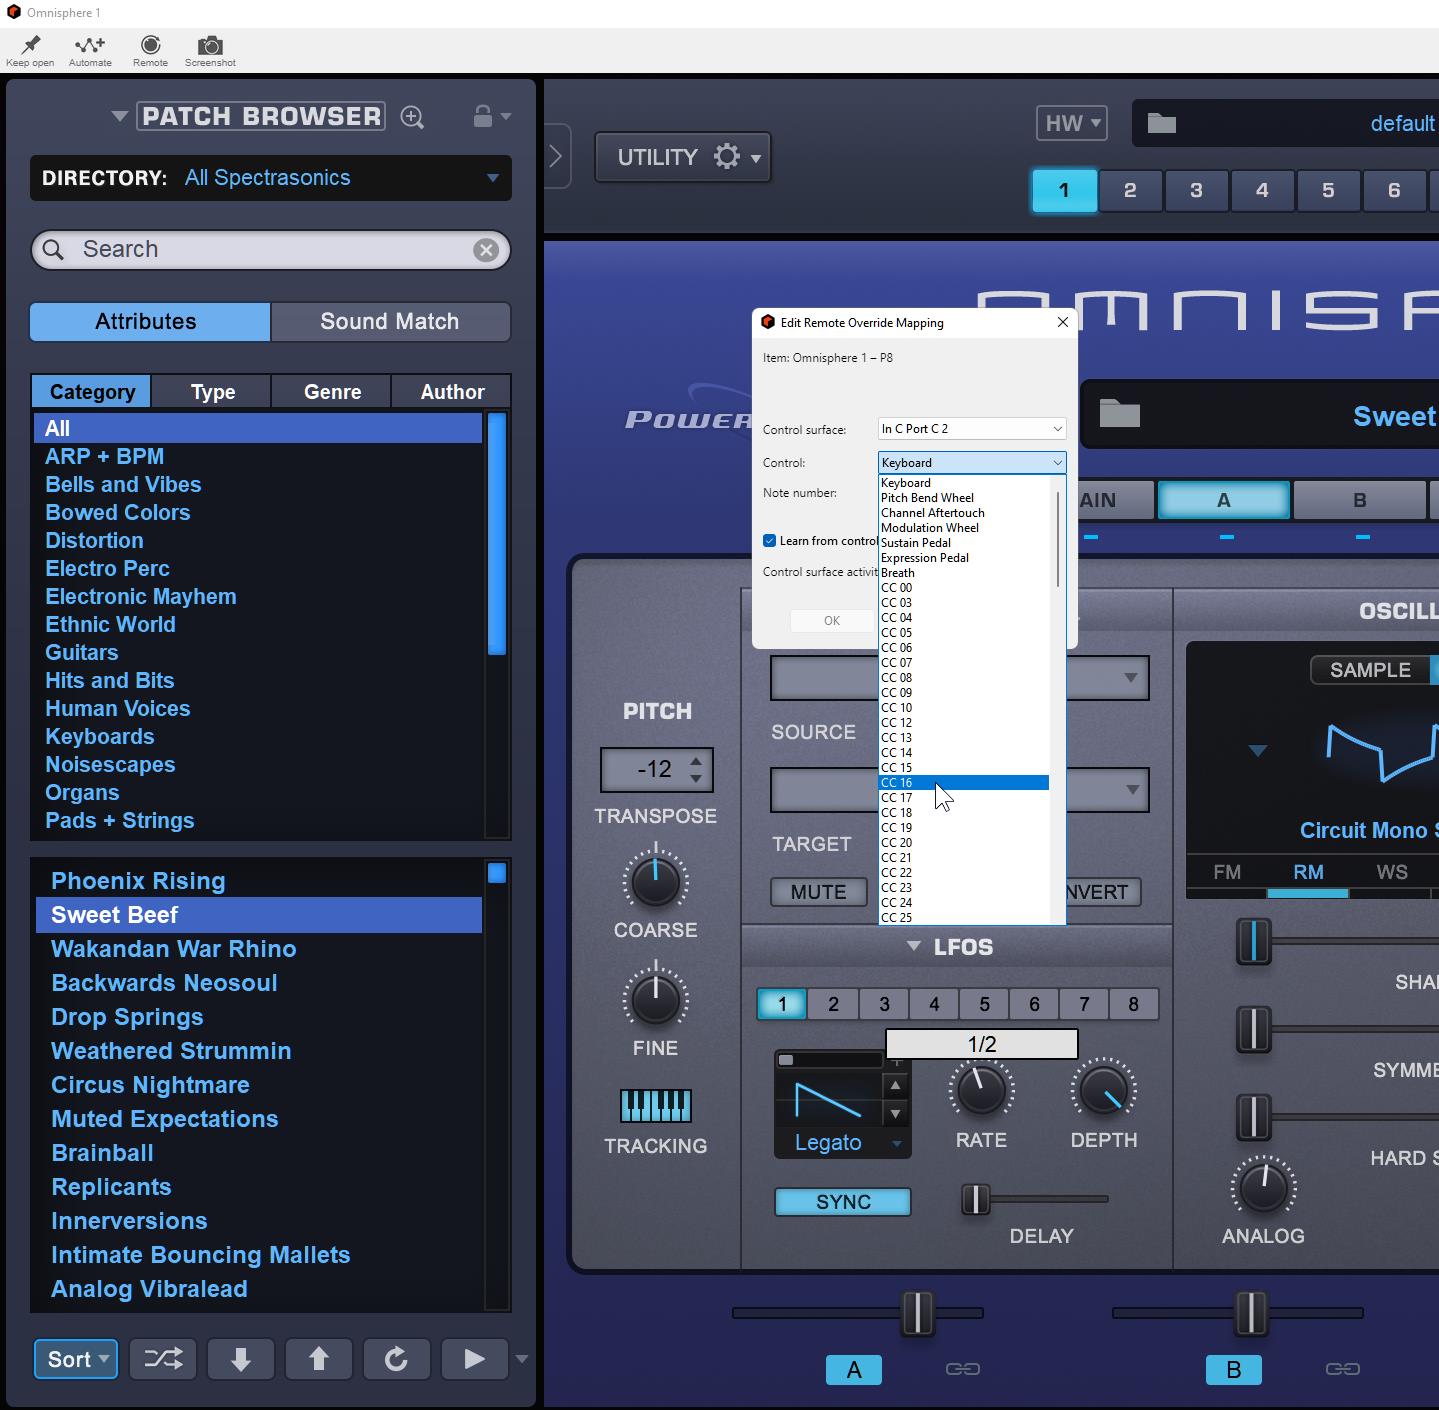Screen dimensions: 1439x1410
Task: Click the Remote toolbar icon
Action: [150, 45]
